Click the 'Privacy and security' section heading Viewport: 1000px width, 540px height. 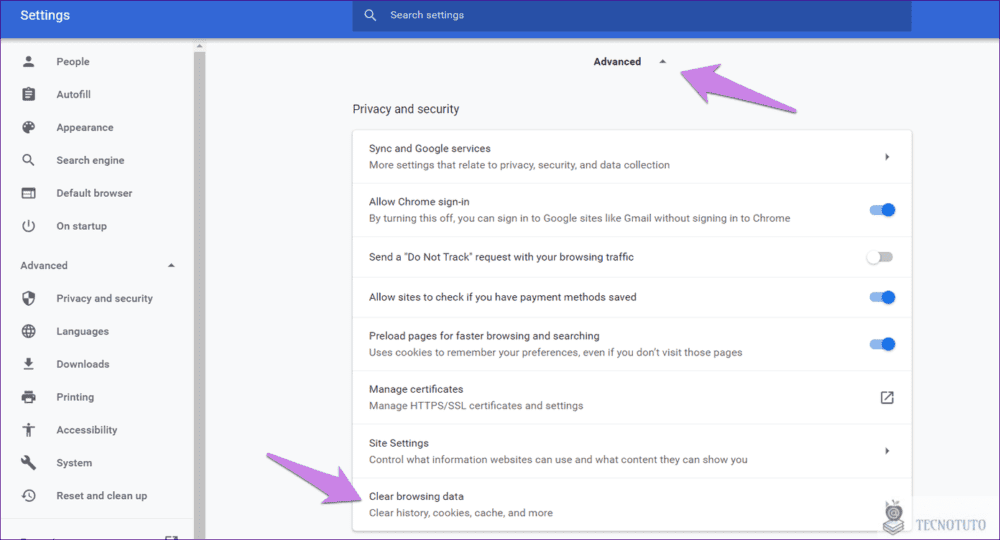tap(406, 109)
